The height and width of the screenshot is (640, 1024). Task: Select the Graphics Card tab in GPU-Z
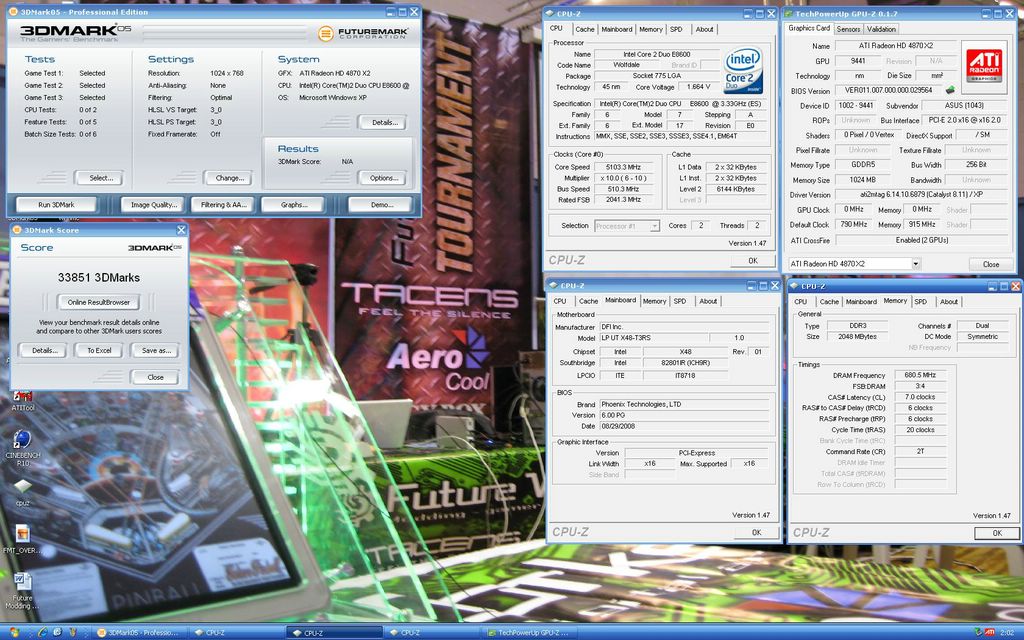[808, 28]
